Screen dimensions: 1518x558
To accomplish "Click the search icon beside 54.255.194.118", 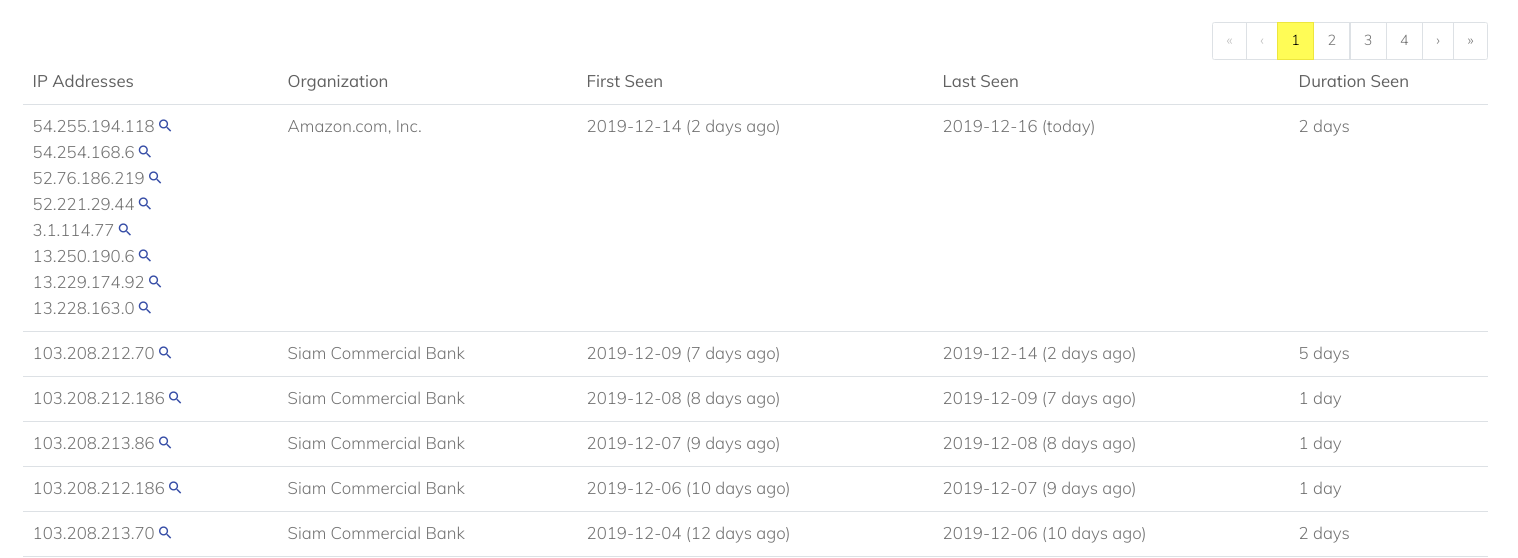I will click(166, 126).
